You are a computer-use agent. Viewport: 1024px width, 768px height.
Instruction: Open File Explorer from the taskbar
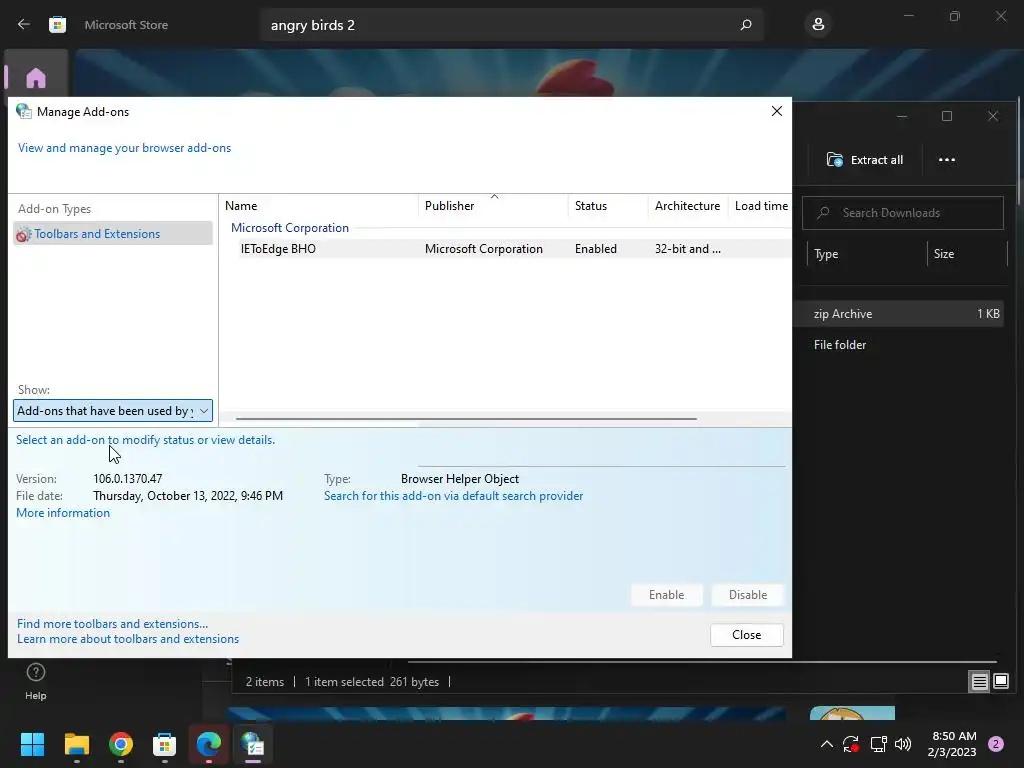click(76, 744)
